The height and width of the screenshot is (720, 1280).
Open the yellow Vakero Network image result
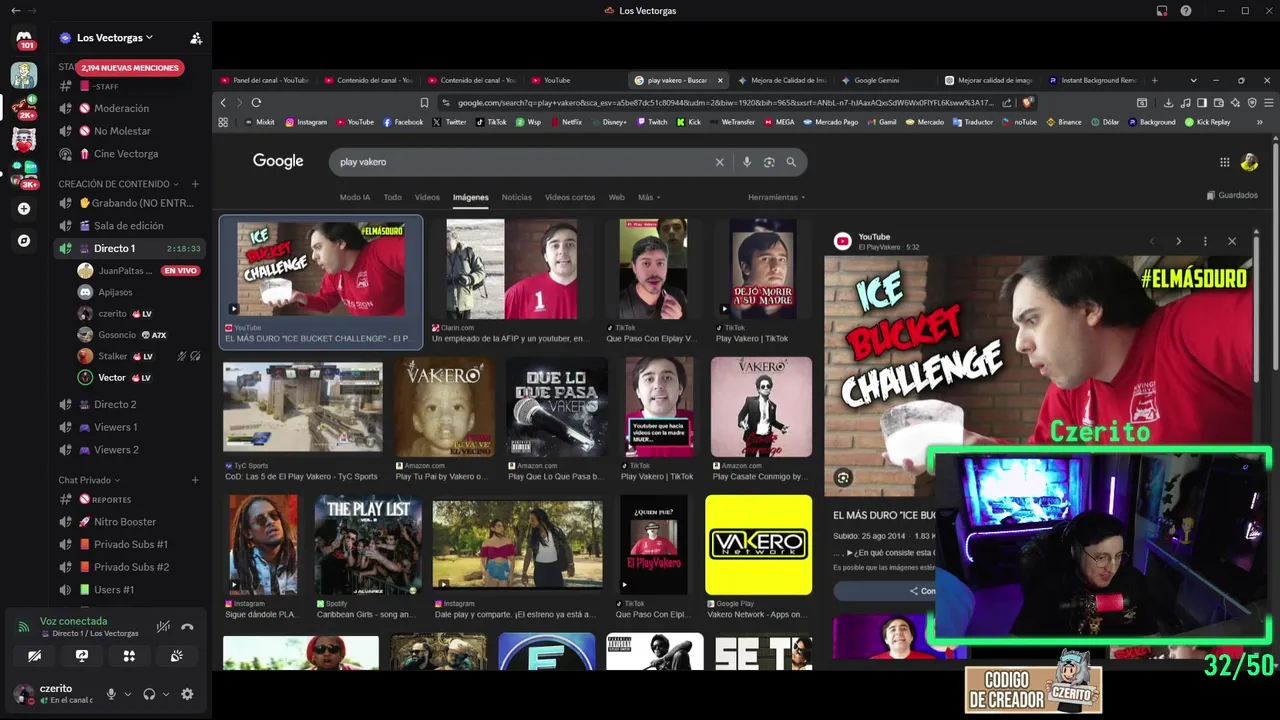coord(758,545)
